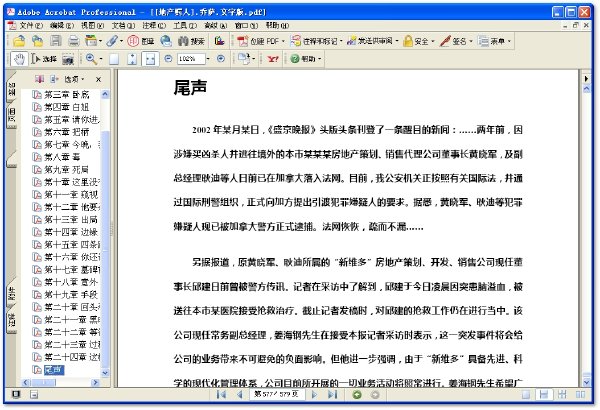Open the 注释和标记 dropdown menu
The height and width of the screenshot is (410, 600).
tap(316, 41)
